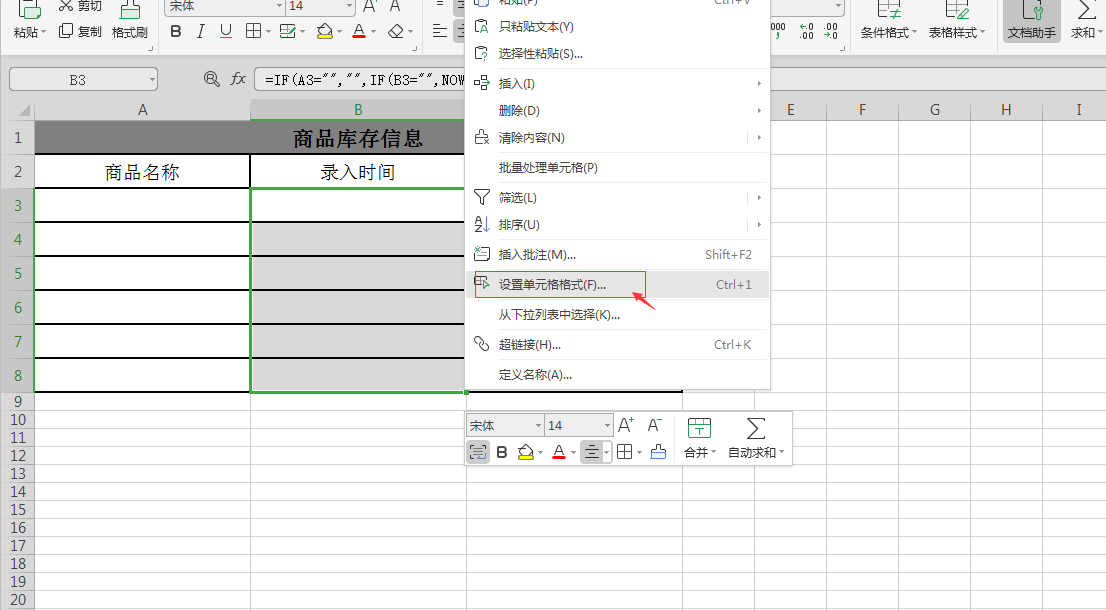
Task: Choose Define Name (定义名称) in context menu
Action: point(617,374)
